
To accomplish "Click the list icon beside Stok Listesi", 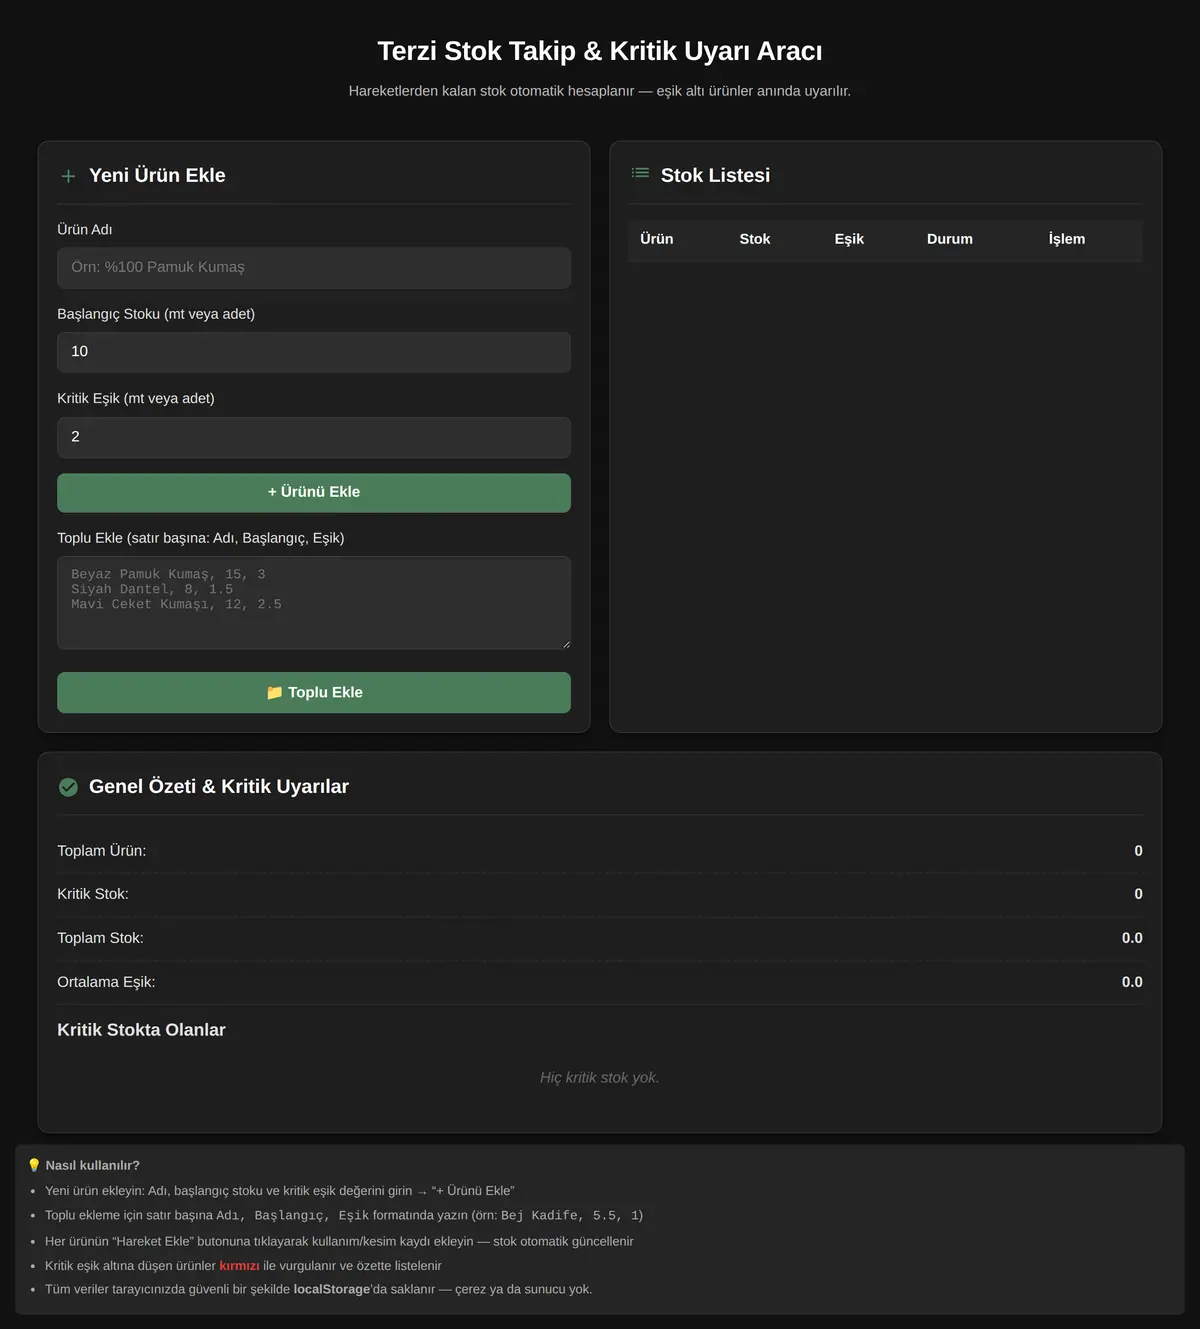I will (640, 173).
